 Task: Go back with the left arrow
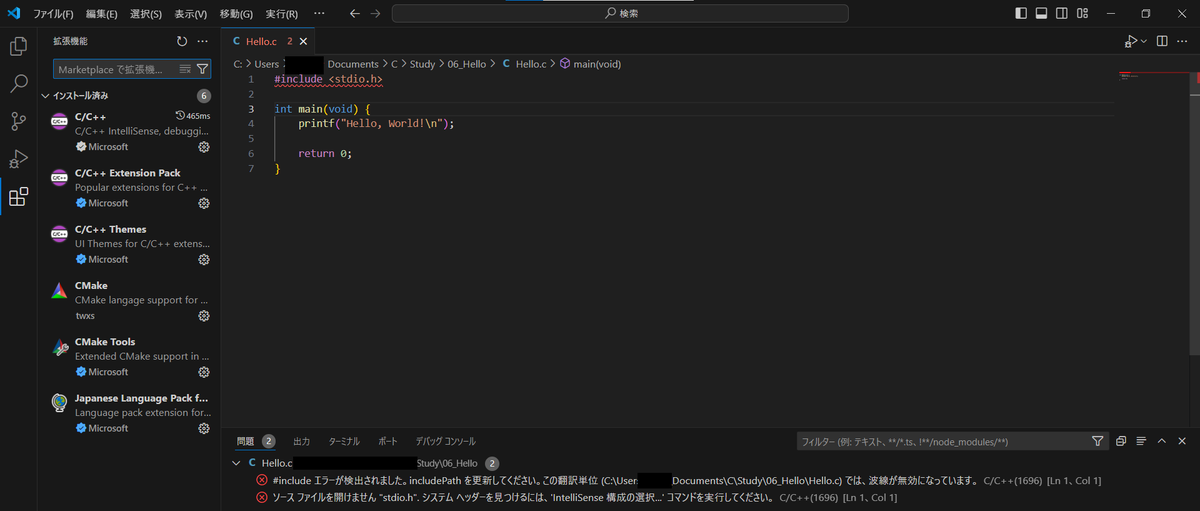pyautogui.click(x=355, y=14)
